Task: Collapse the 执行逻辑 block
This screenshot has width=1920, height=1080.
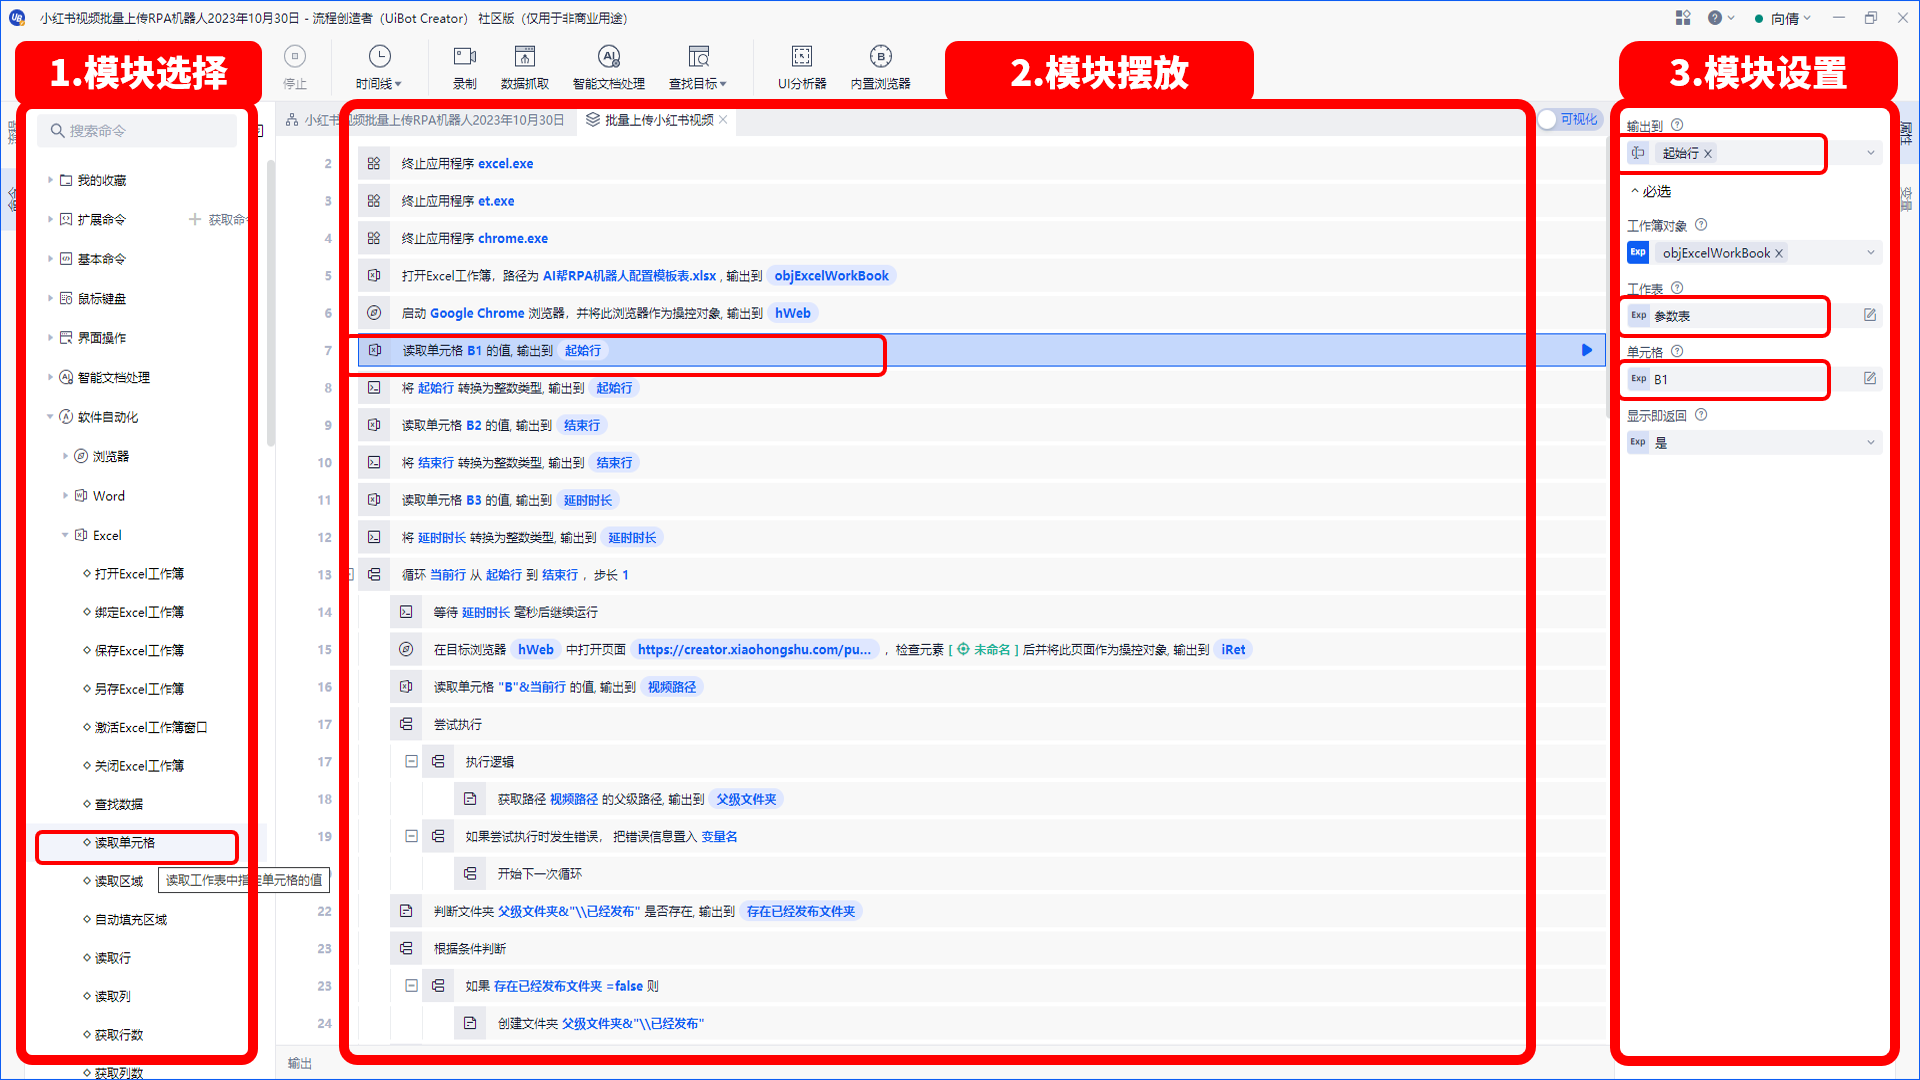Action: click(411, 761)
